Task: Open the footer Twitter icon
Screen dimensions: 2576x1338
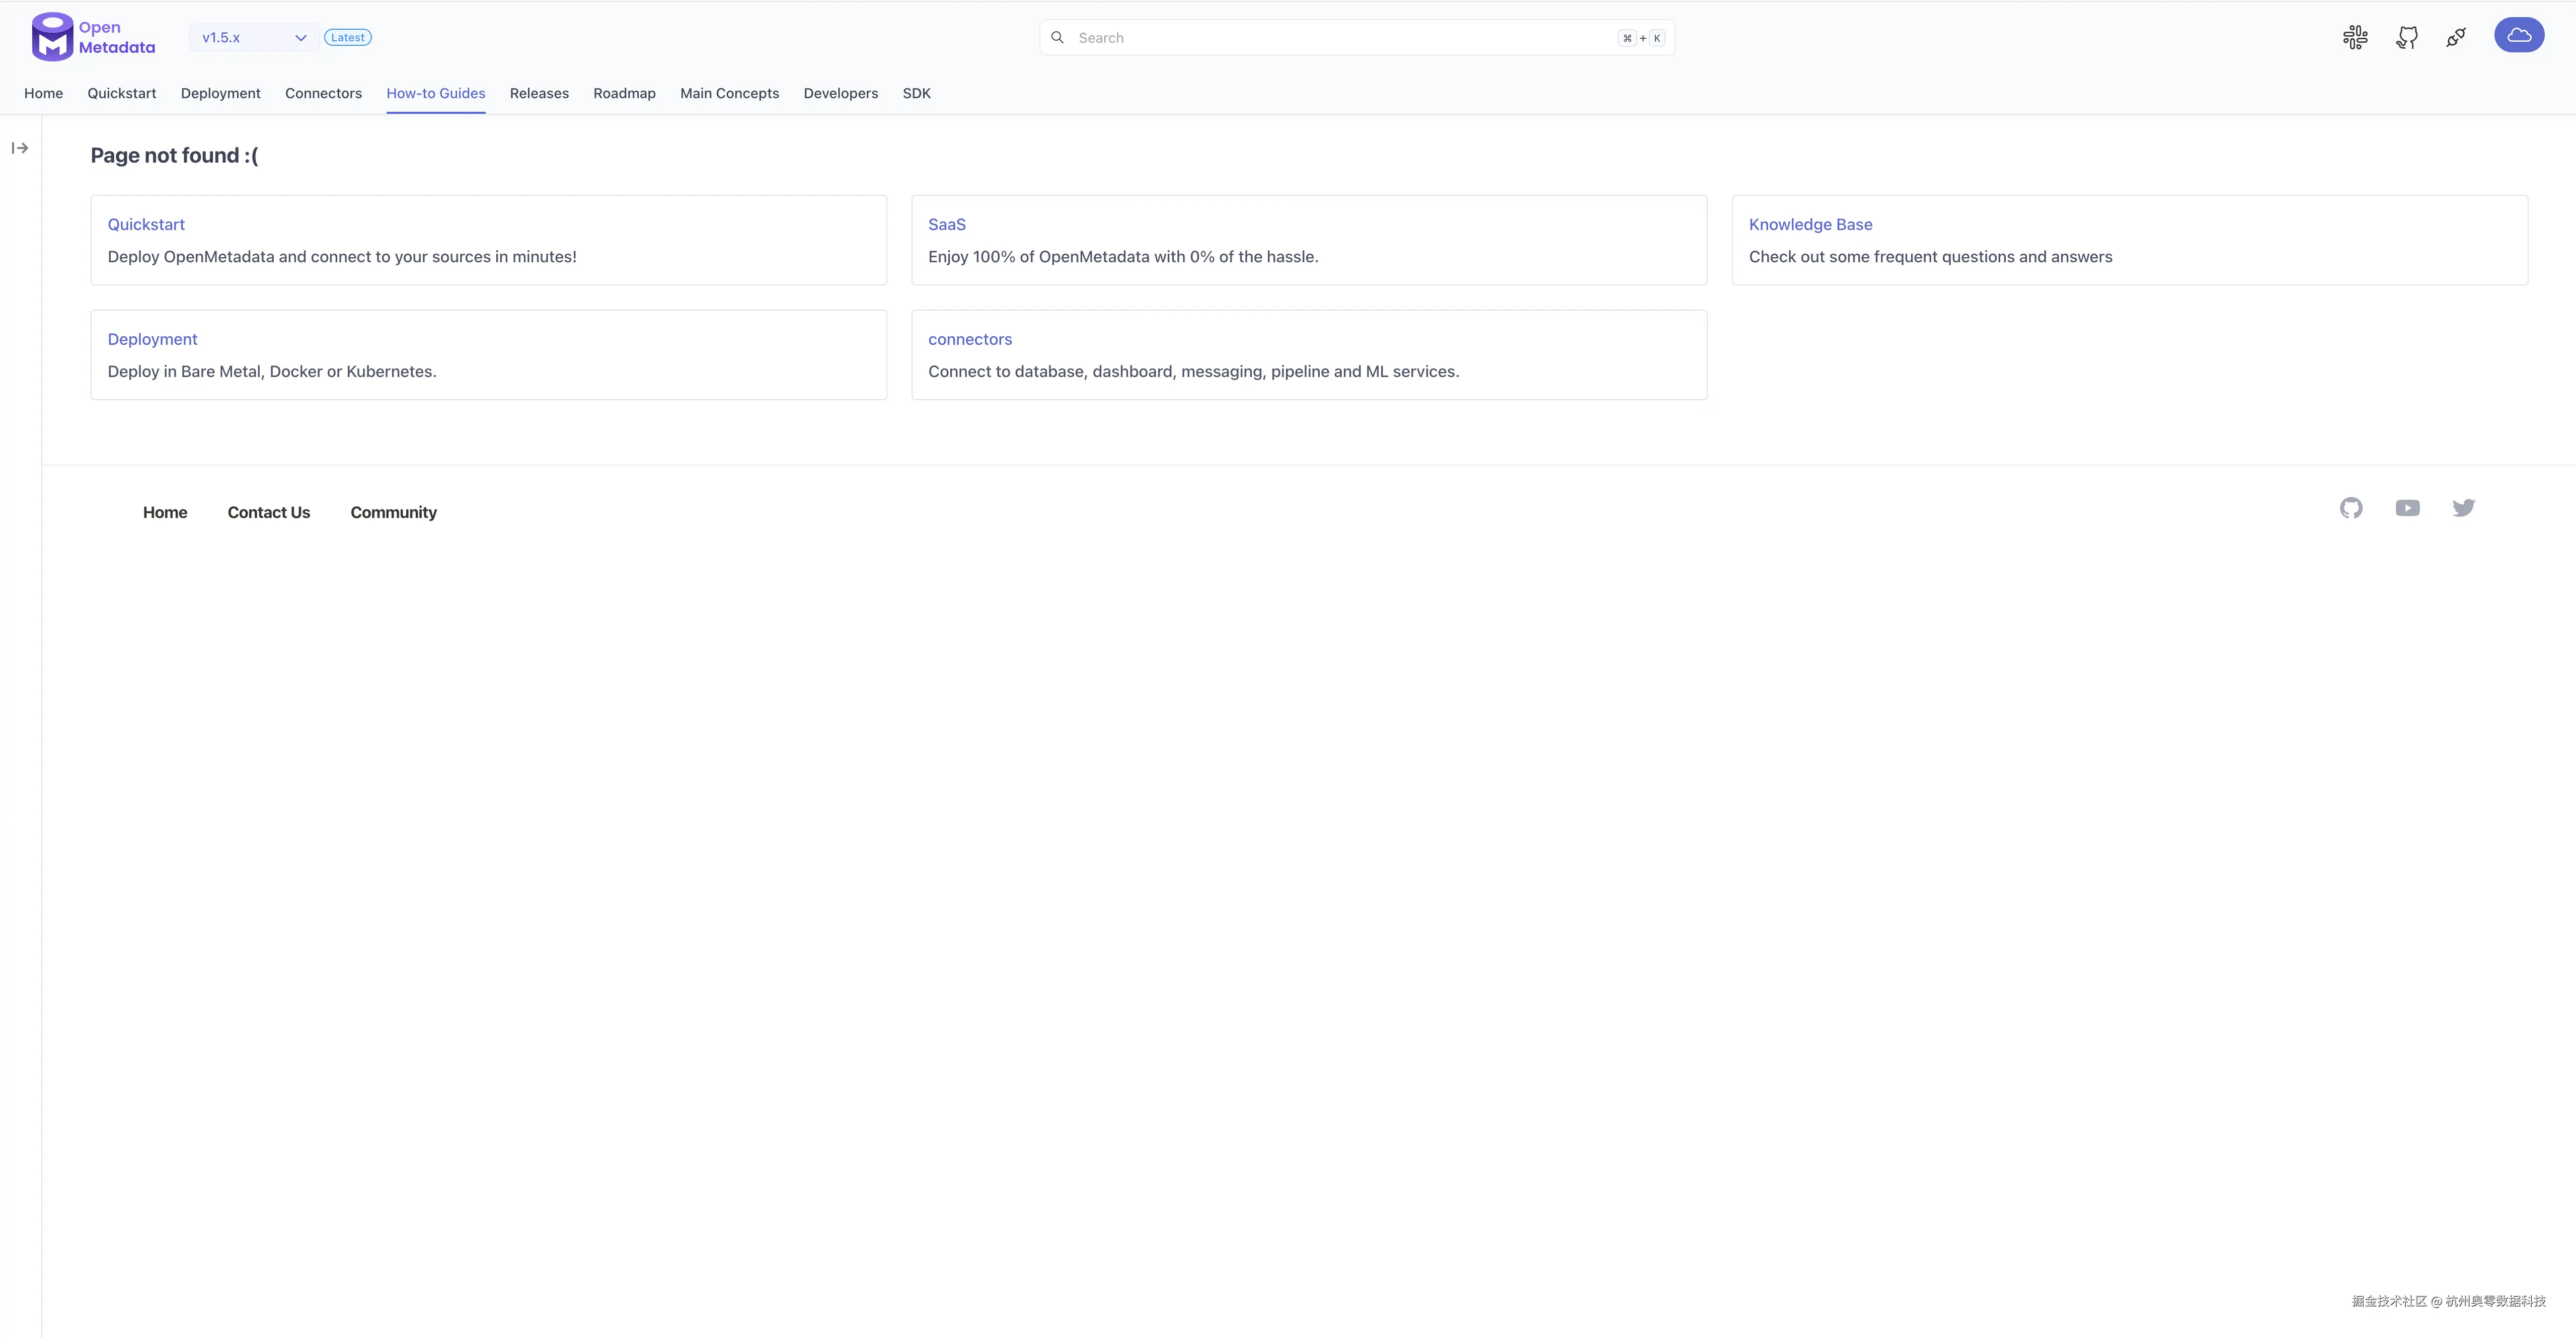Action: click(2463, 508)
